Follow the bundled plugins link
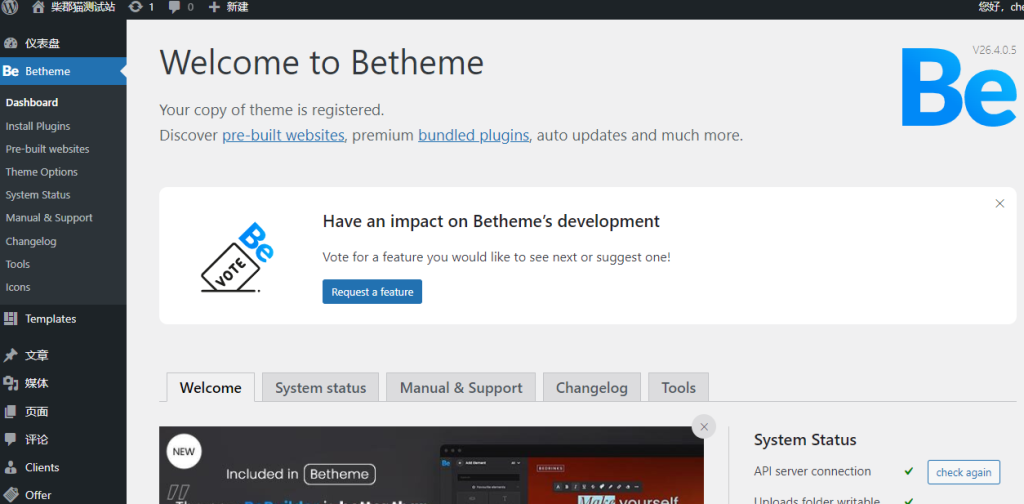This screenshot has height=504, width=1024. (x=473, y=135)
